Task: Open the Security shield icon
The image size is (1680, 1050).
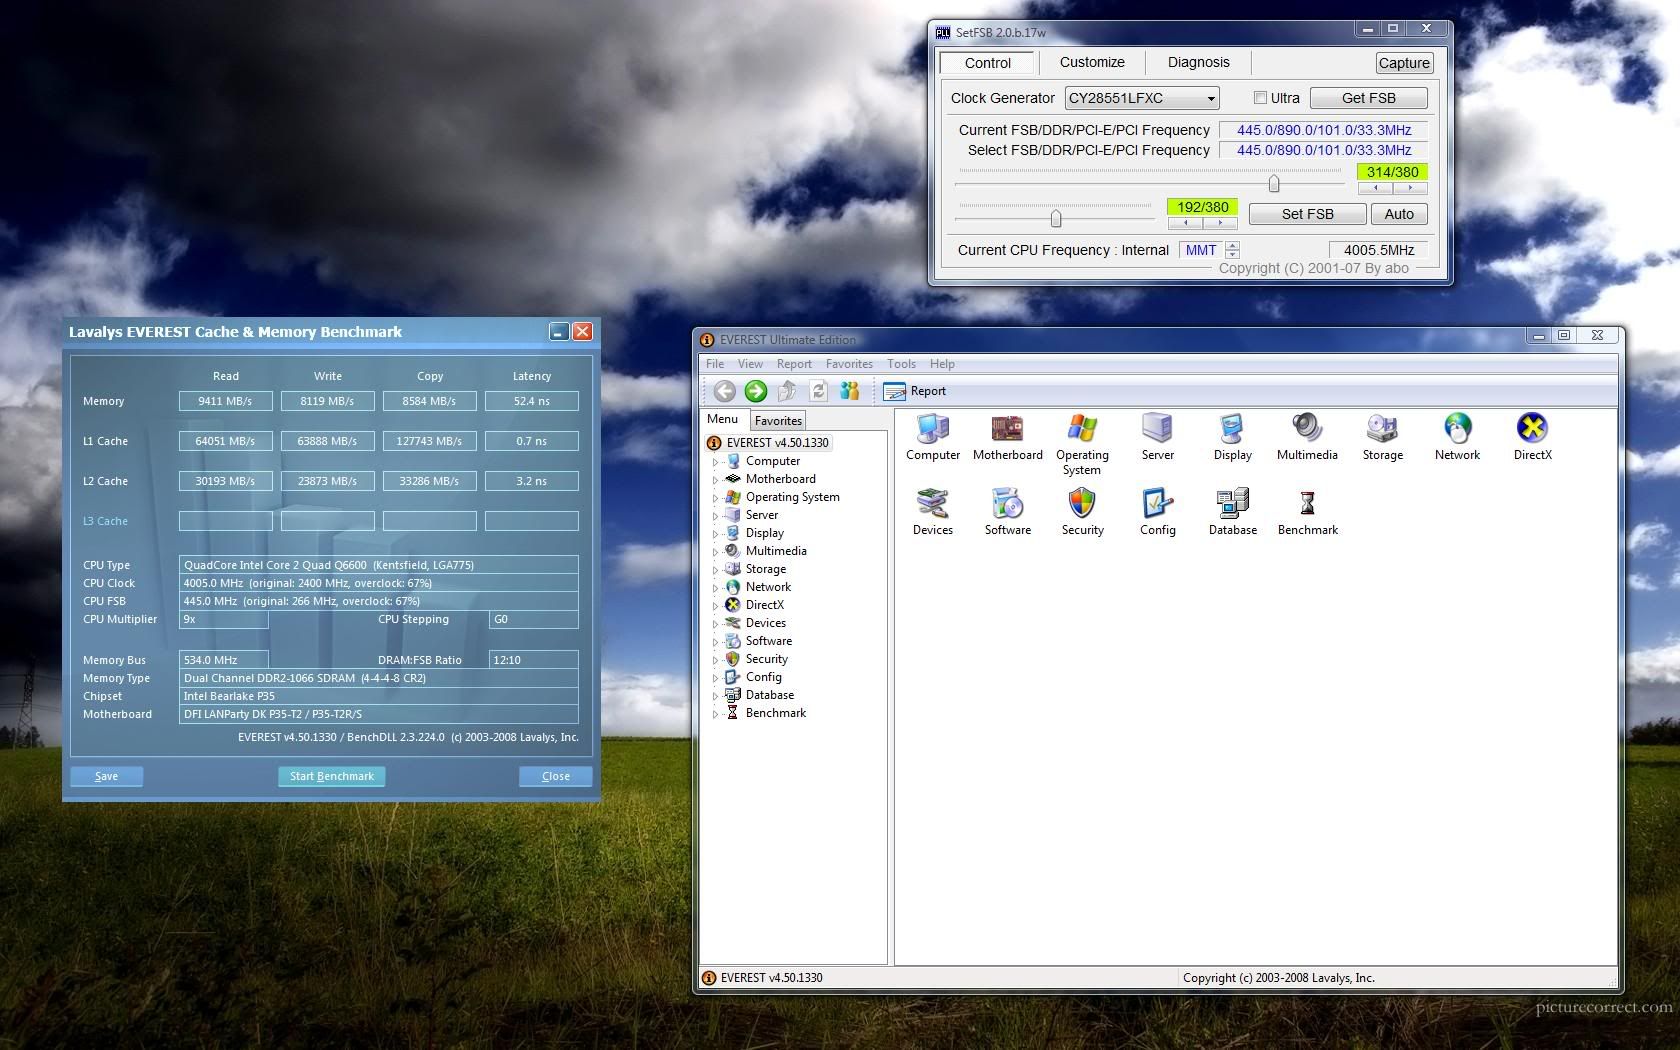Action: (x=1082, y=504)
